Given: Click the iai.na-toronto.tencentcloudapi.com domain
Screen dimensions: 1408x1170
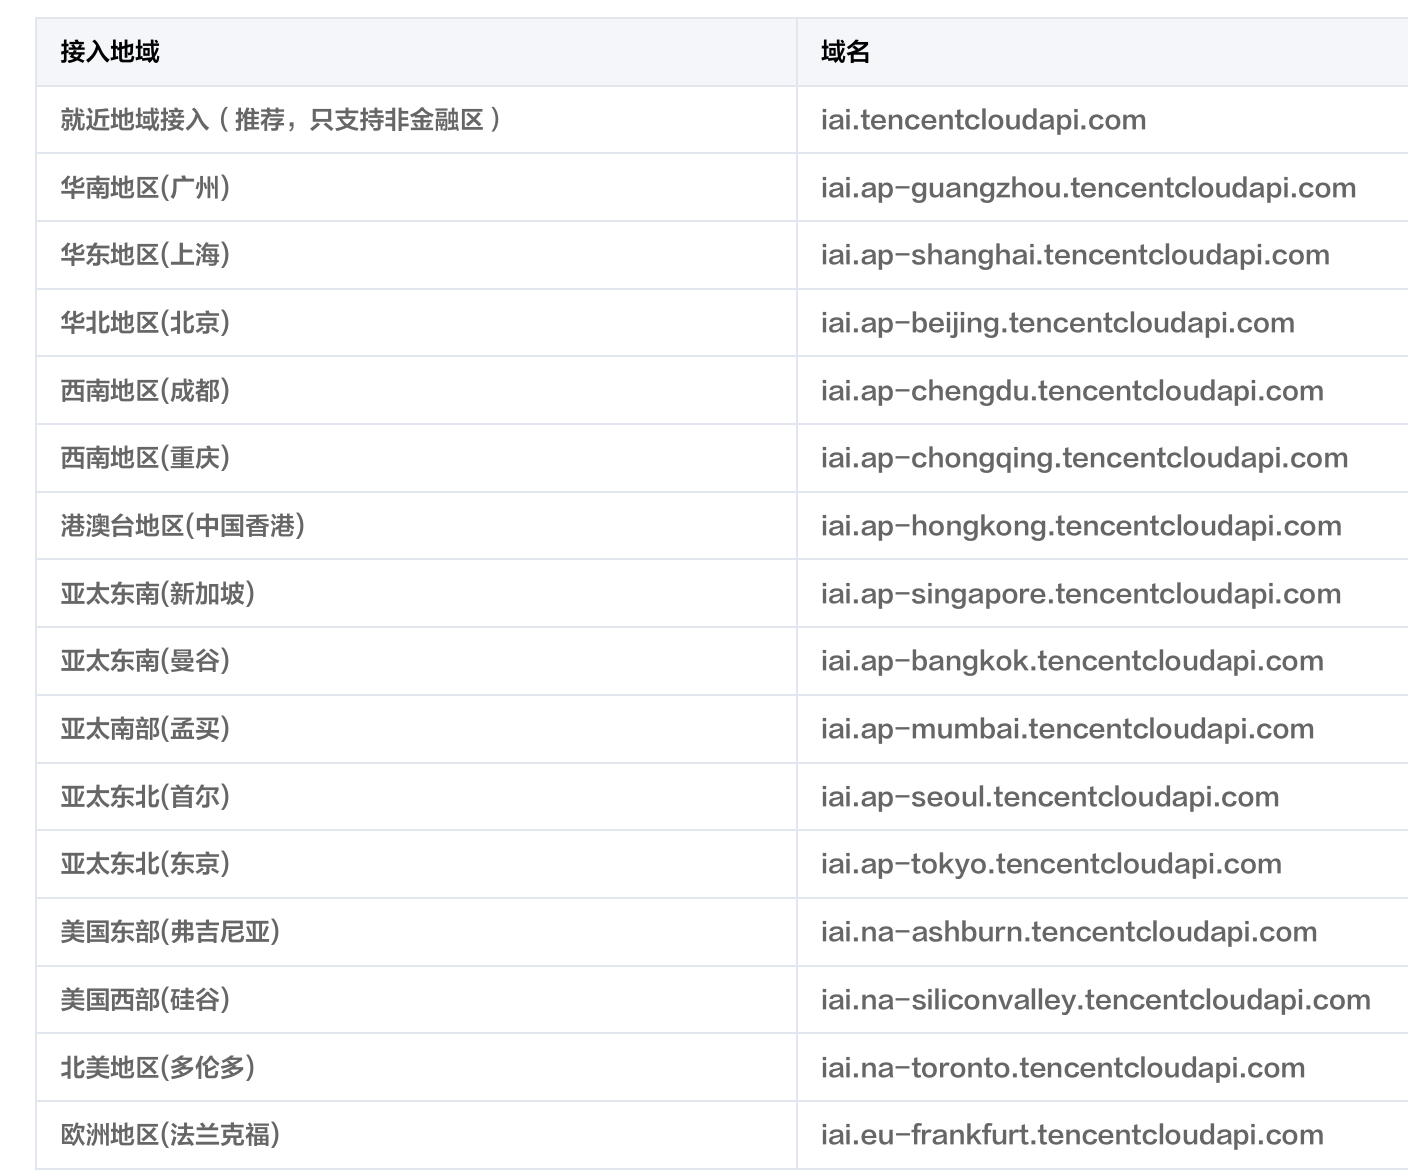Looking at the screenshot, I should (x=1063, y=1068).
